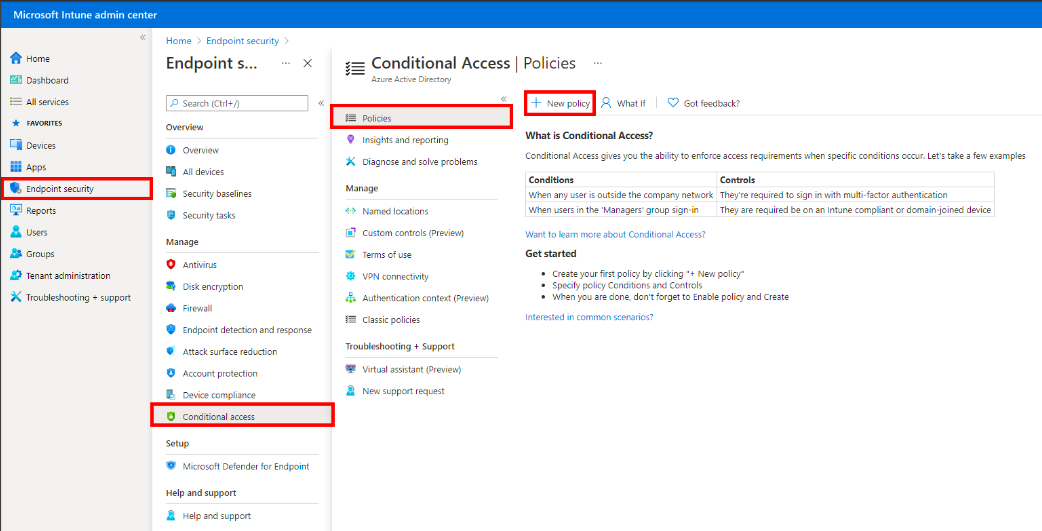Screen dimensions: 1042x531
Task: Open the Reports icon in sidebar
Action: 16,211
